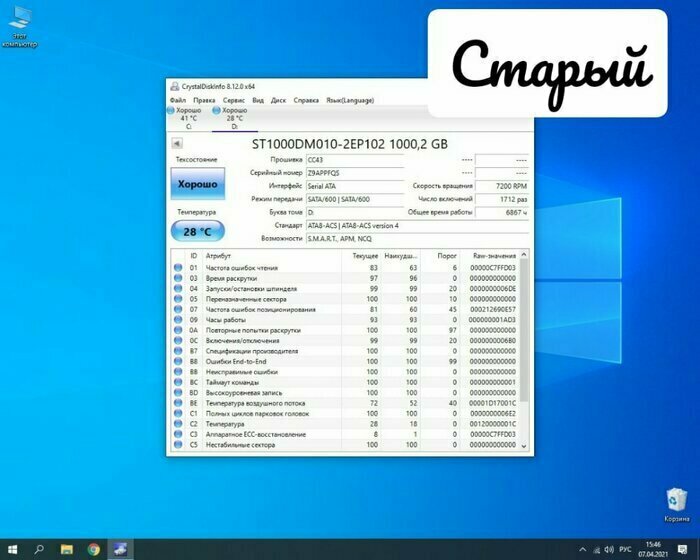This screenshot has width=700, height=560.
Task: Click the taskbar search magnifier icon
Action: click(39, 549)
